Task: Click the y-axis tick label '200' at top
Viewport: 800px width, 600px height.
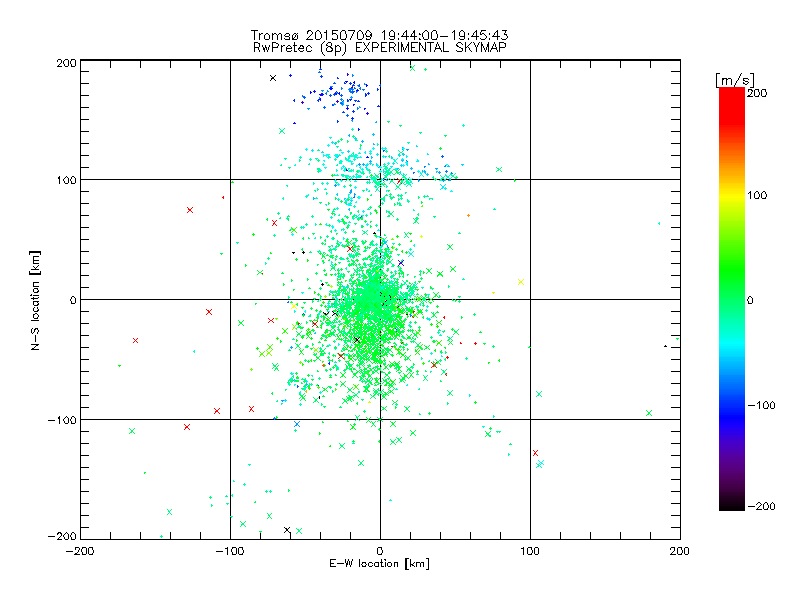Action: (x=66, y=63)
